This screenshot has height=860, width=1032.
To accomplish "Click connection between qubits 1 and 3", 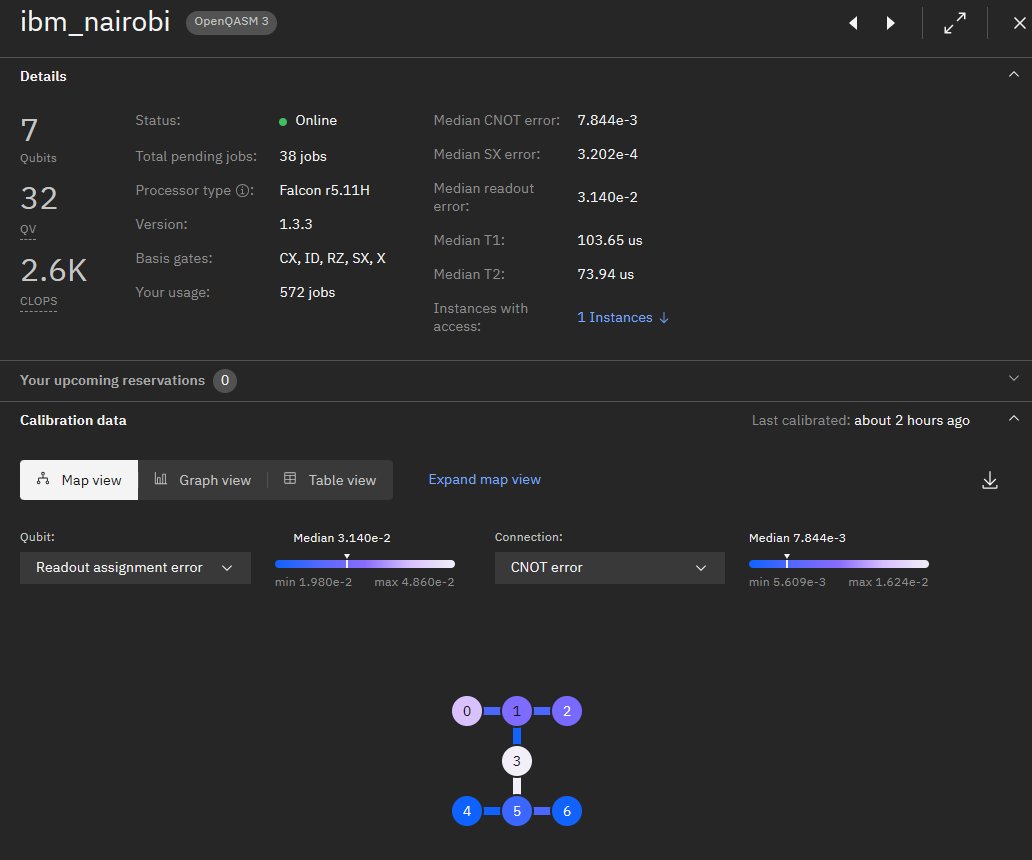I will 517,736.
